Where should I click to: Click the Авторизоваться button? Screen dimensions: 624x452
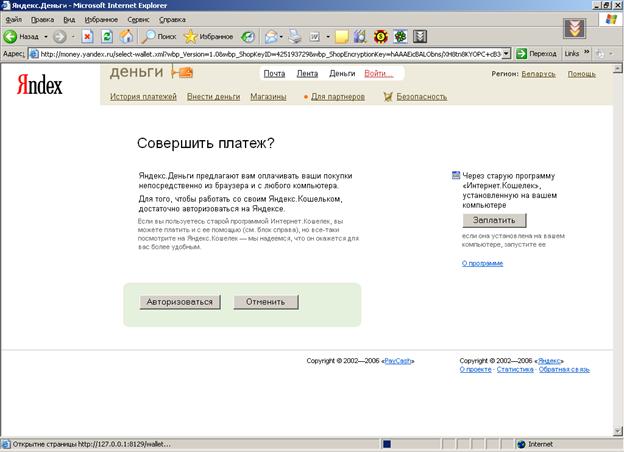180,302
